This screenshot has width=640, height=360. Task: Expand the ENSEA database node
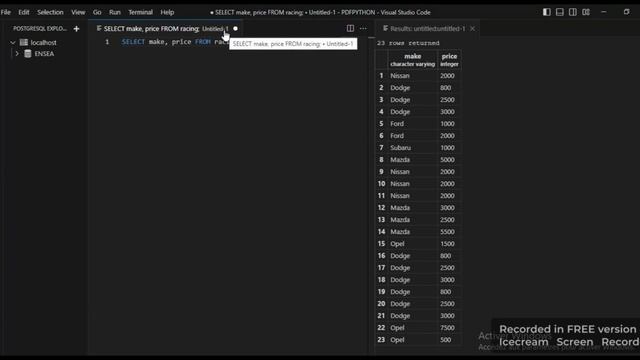pyautogui.click(x=17, y=53)
